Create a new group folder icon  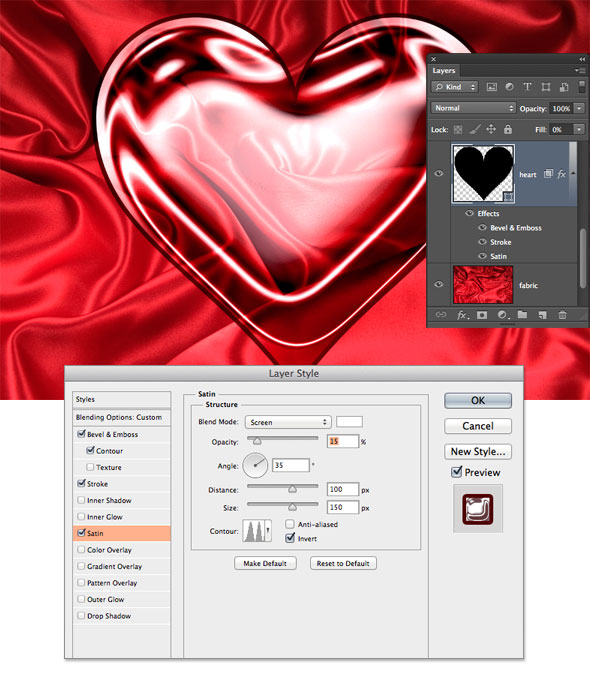(522, 315)
